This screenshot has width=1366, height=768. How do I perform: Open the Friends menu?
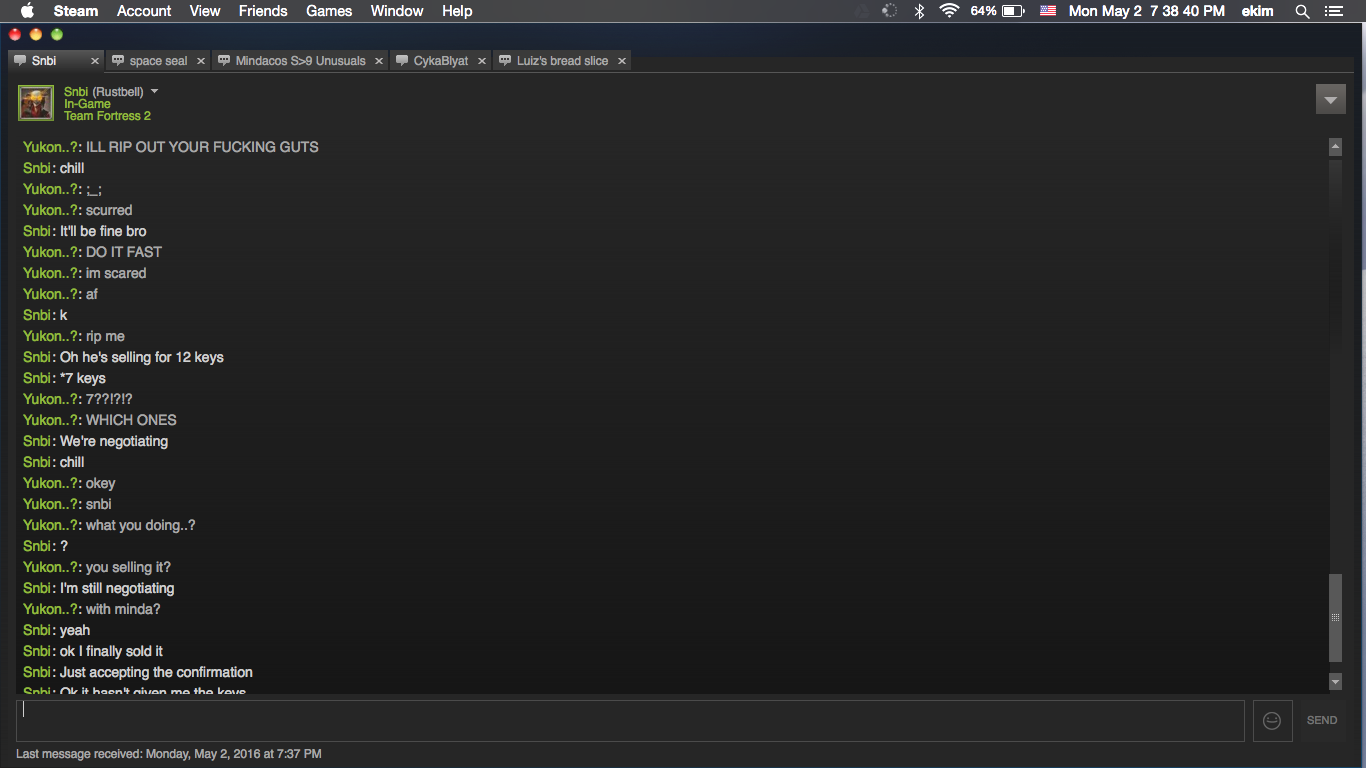click(x=263, y=11)
